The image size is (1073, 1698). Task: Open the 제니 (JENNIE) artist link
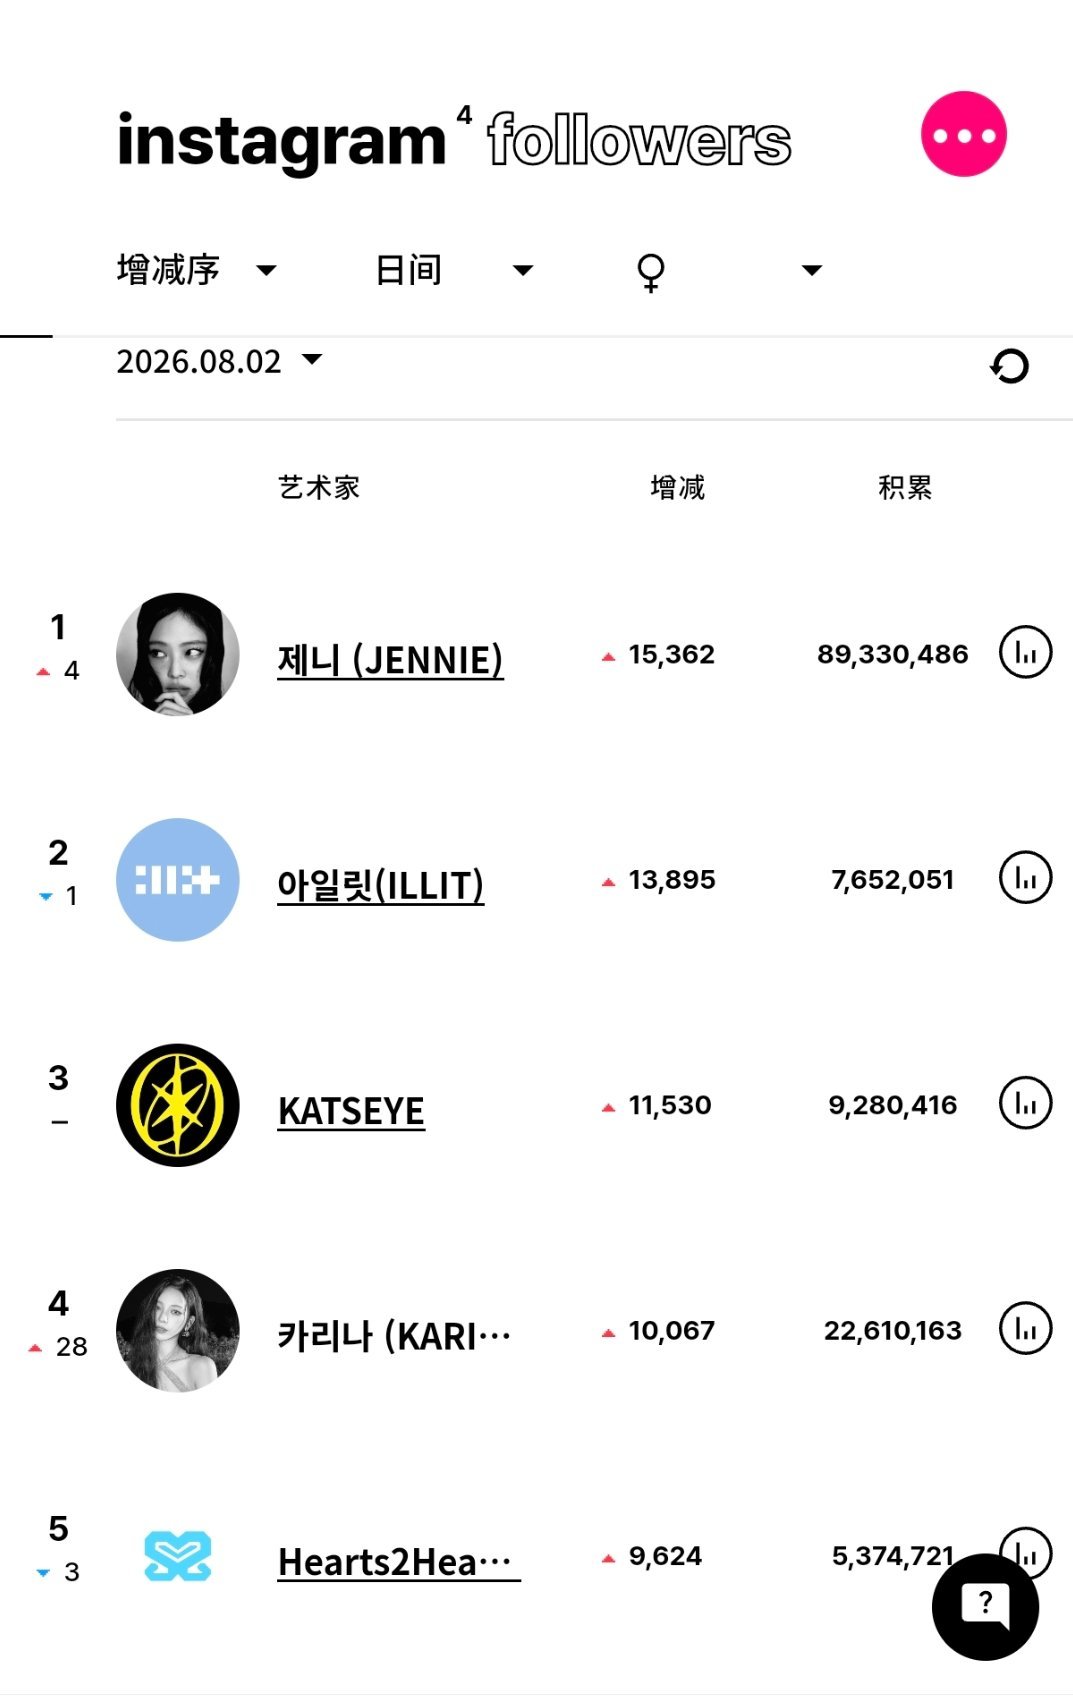(390, 660)
